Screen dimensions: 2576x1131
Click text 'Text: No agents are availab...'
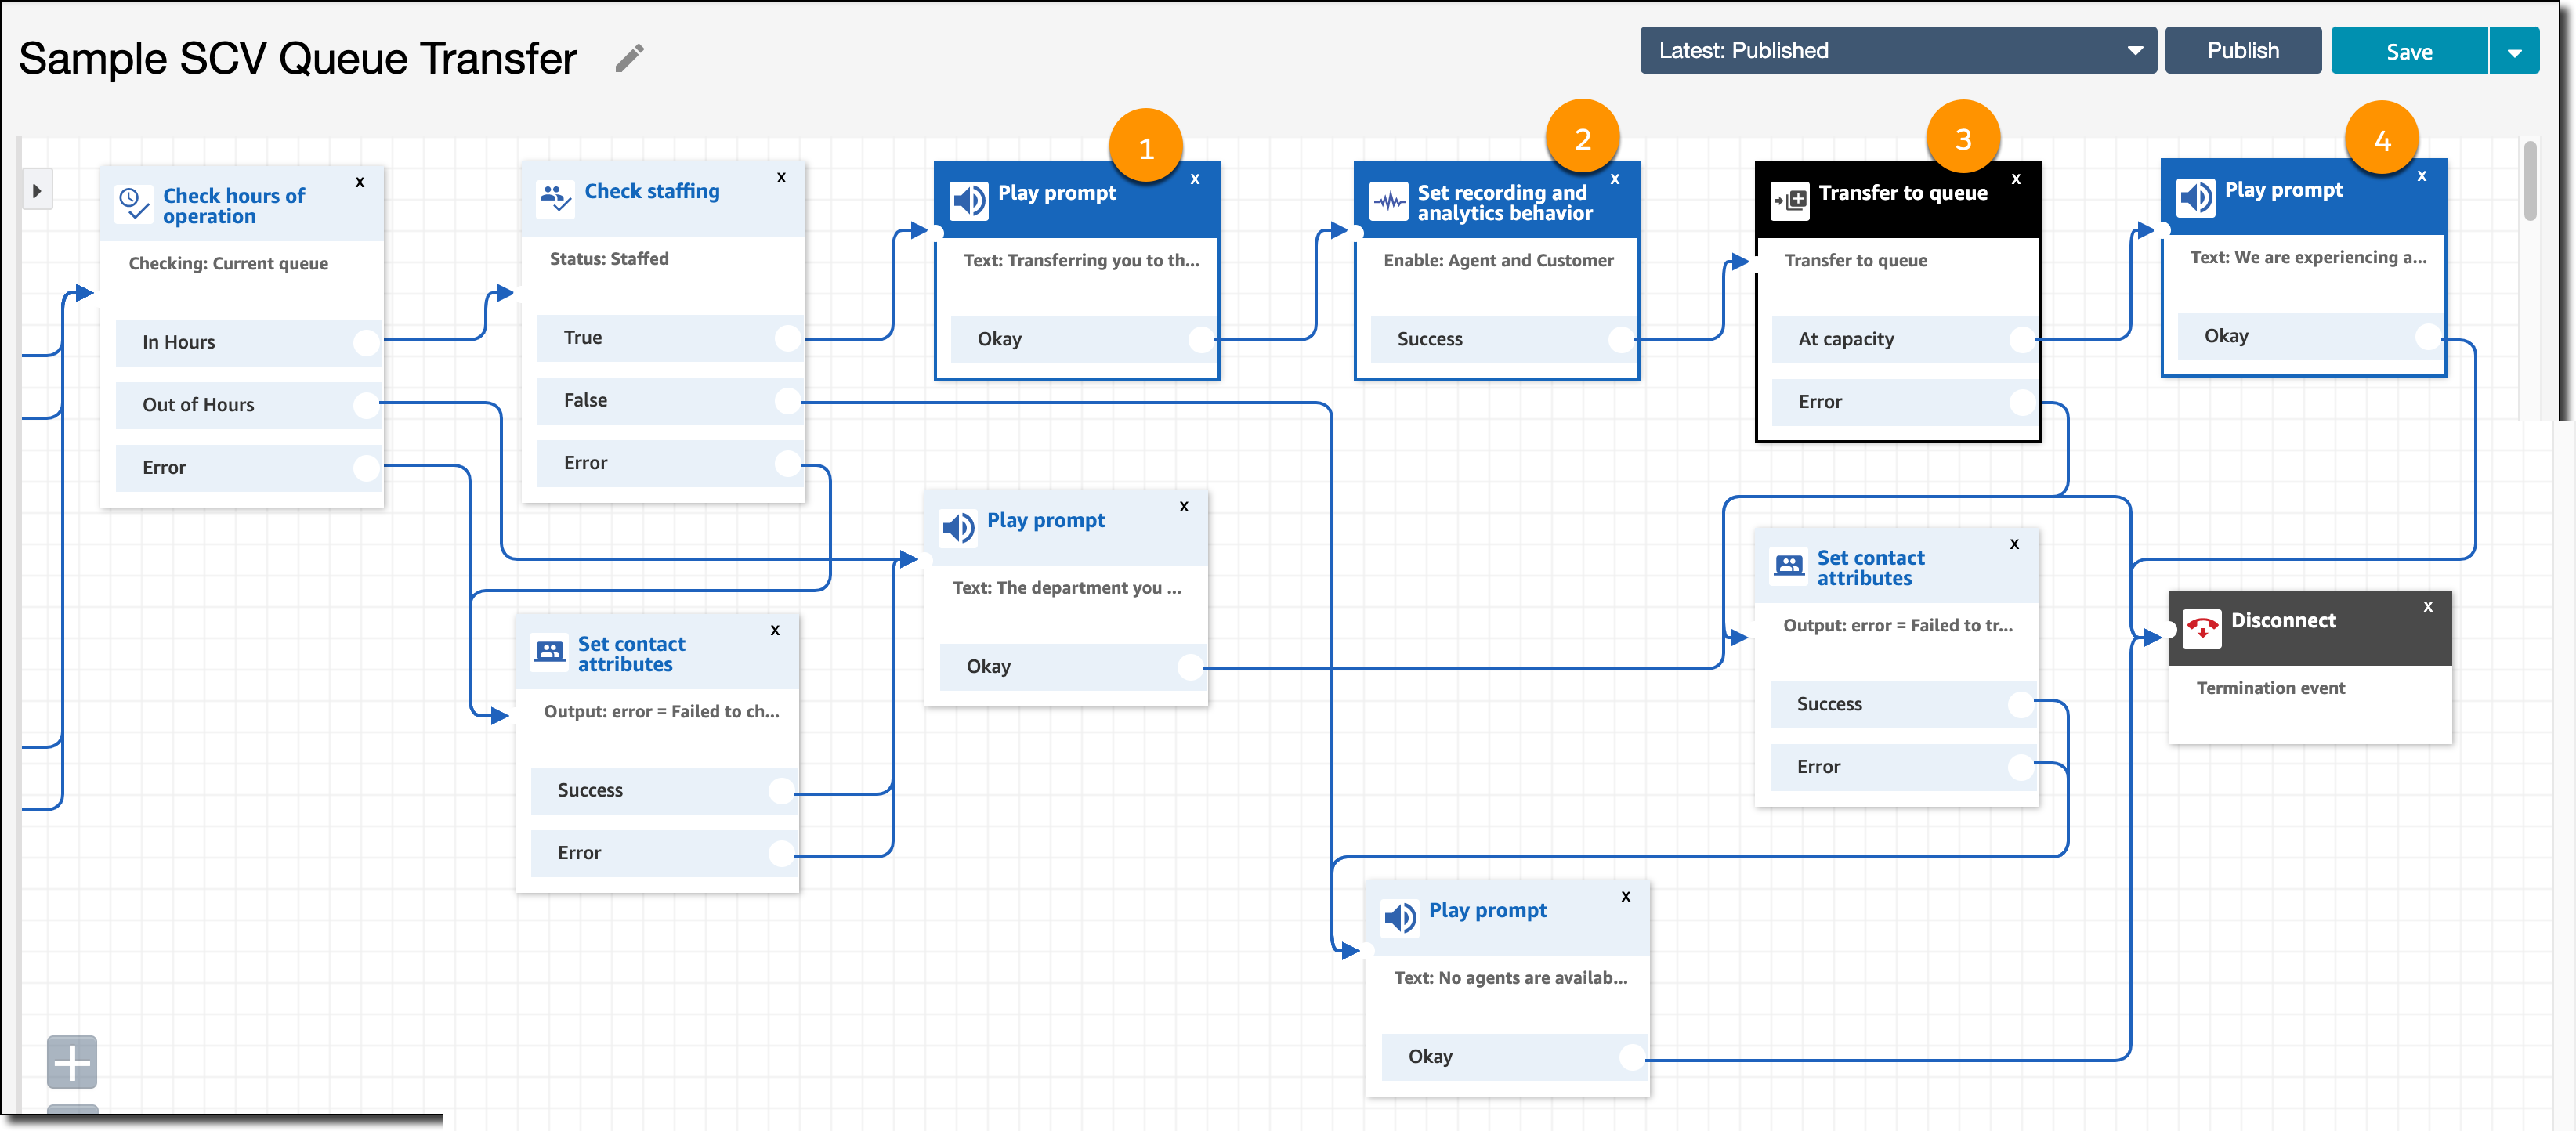pos(1510,979)
